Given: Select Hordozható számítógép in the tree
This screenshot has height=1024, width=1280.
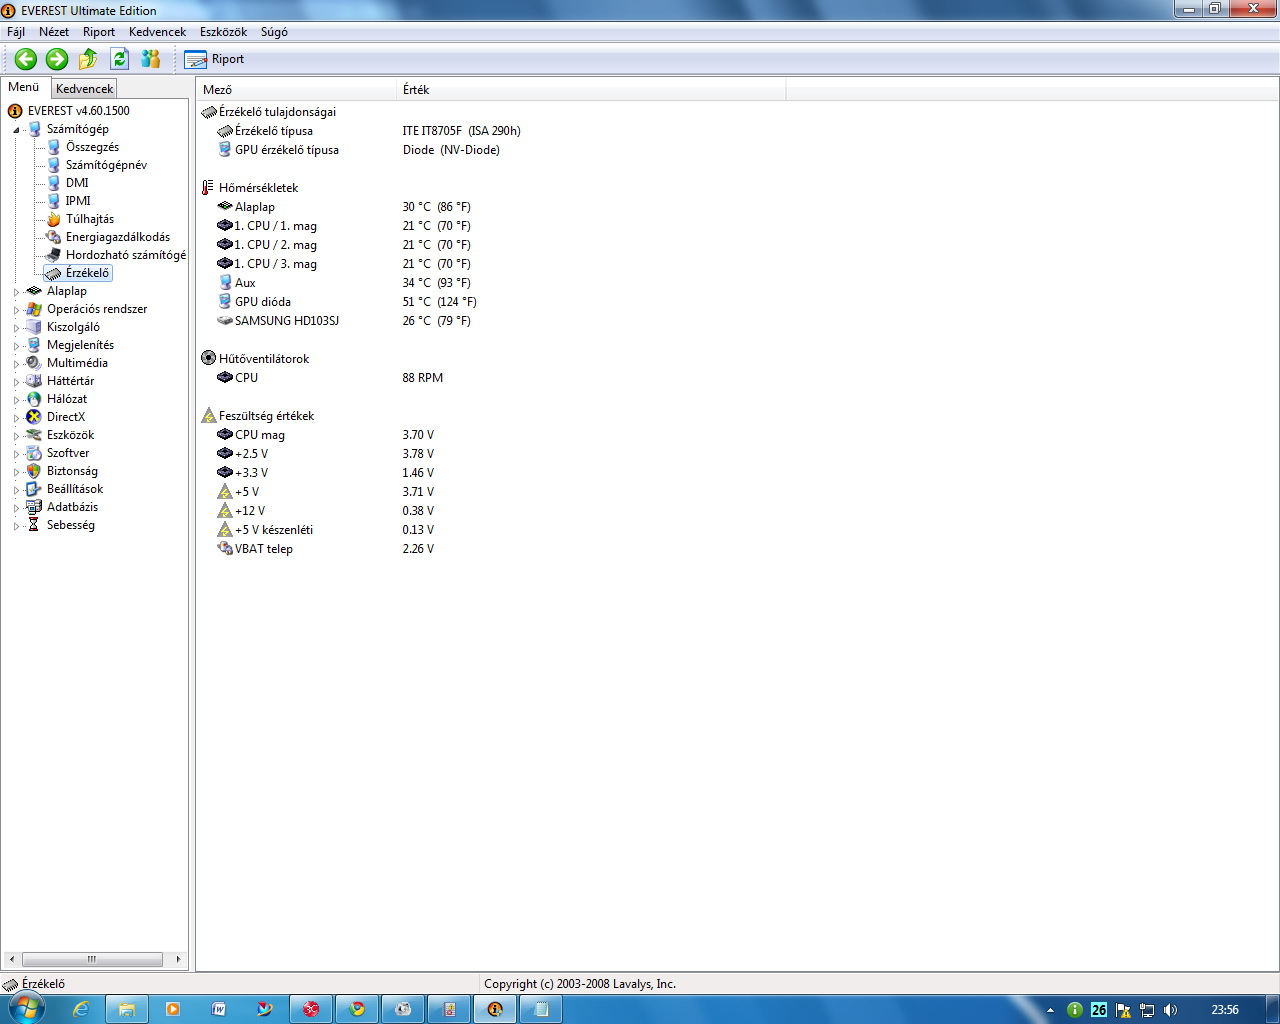Looking at the screenshot, I should [126, 255].
